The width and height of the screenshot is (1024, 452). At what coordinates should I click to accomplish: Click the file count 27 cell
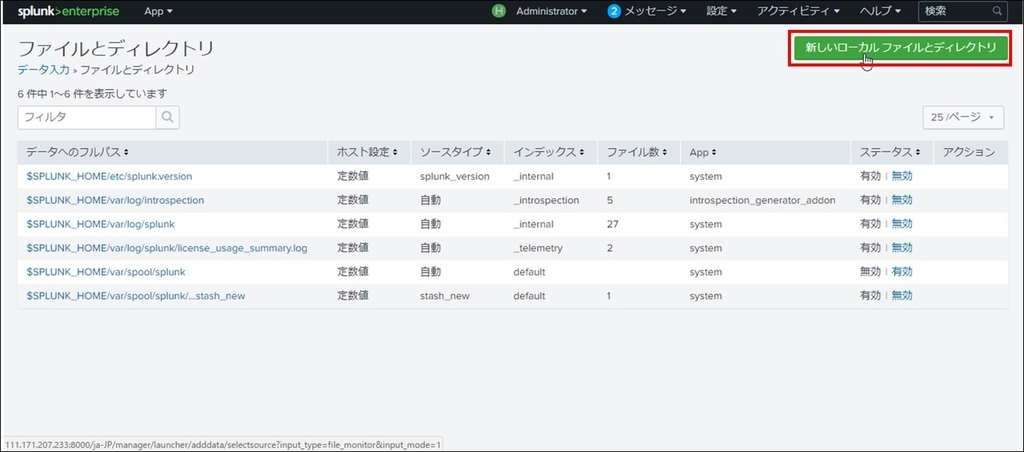click(613, 224)
